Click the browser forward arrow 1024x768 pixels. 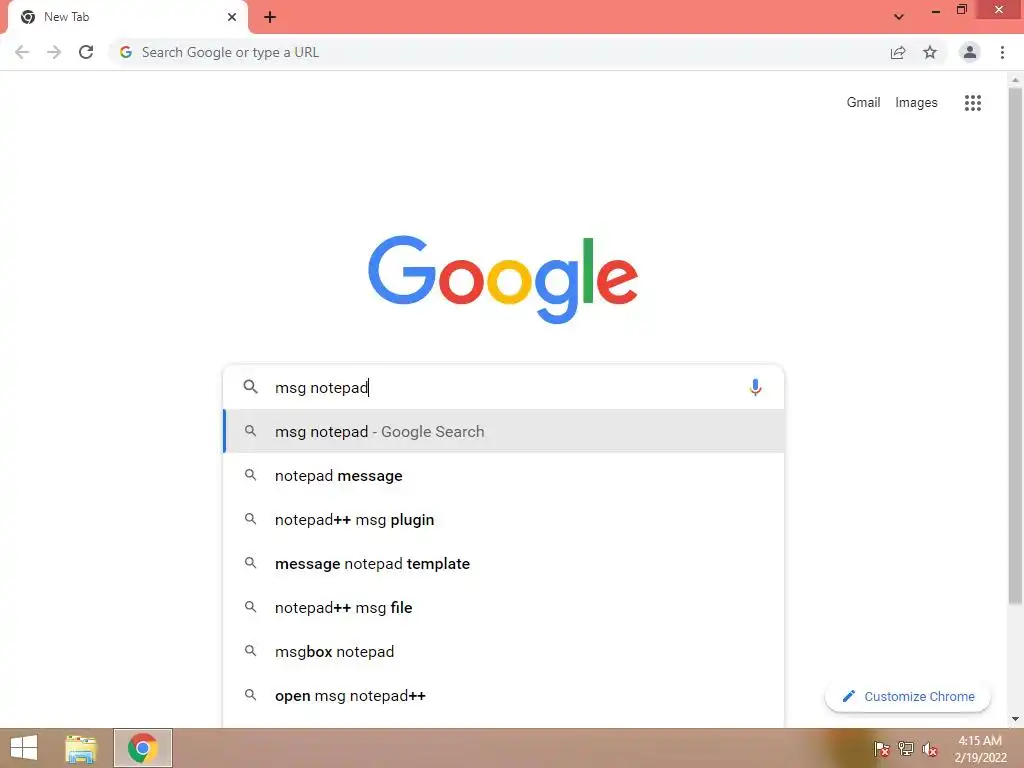pyautogui.click(x=54, y=52)
